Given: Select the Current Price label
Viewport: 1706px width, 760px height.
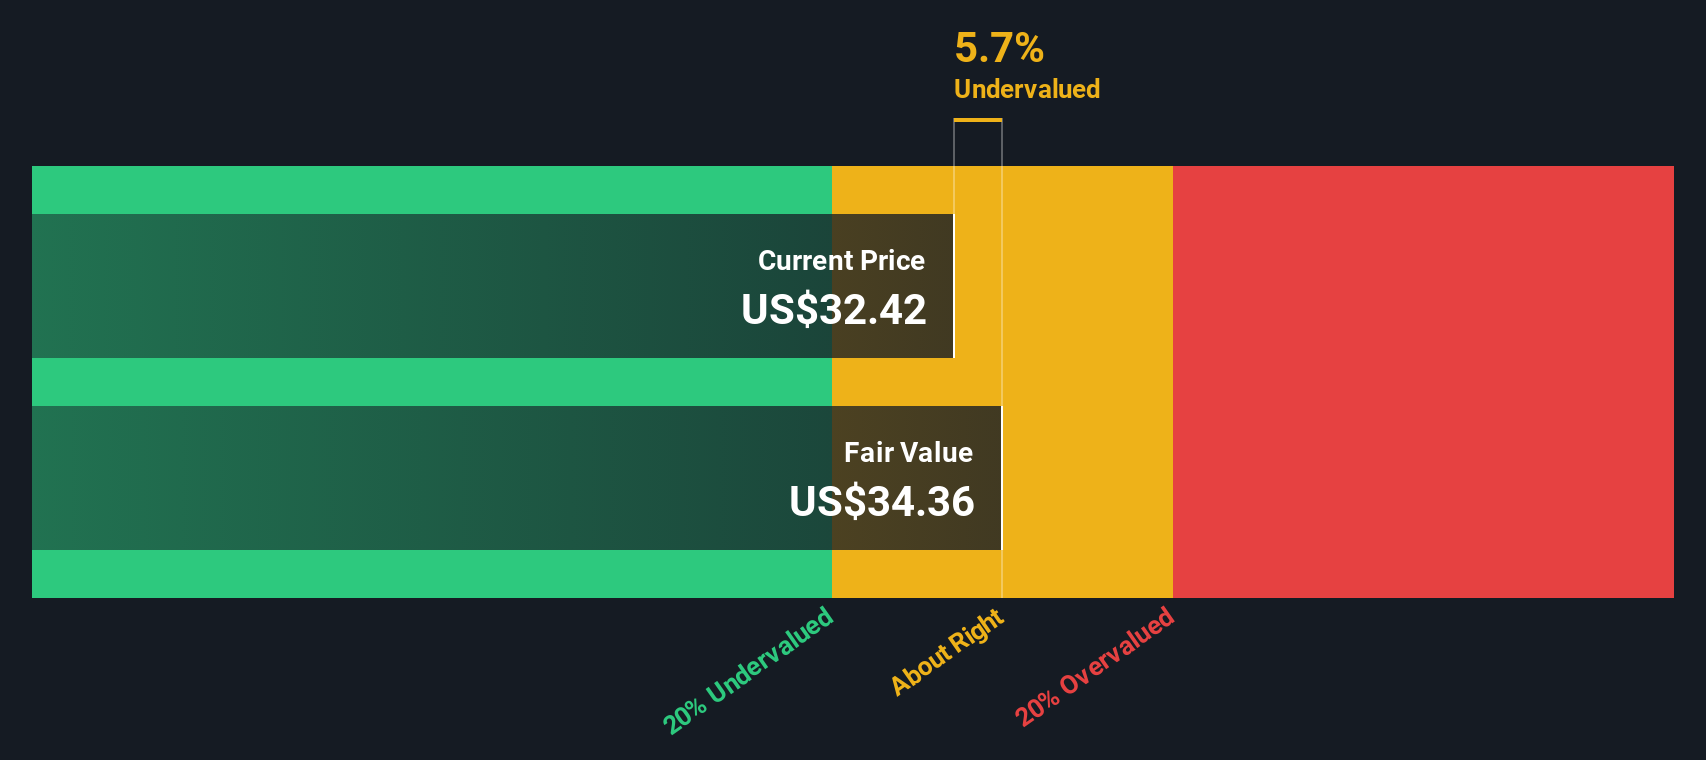Looking at the screenshot, I should pyautogui.click(x=841, y=260).
